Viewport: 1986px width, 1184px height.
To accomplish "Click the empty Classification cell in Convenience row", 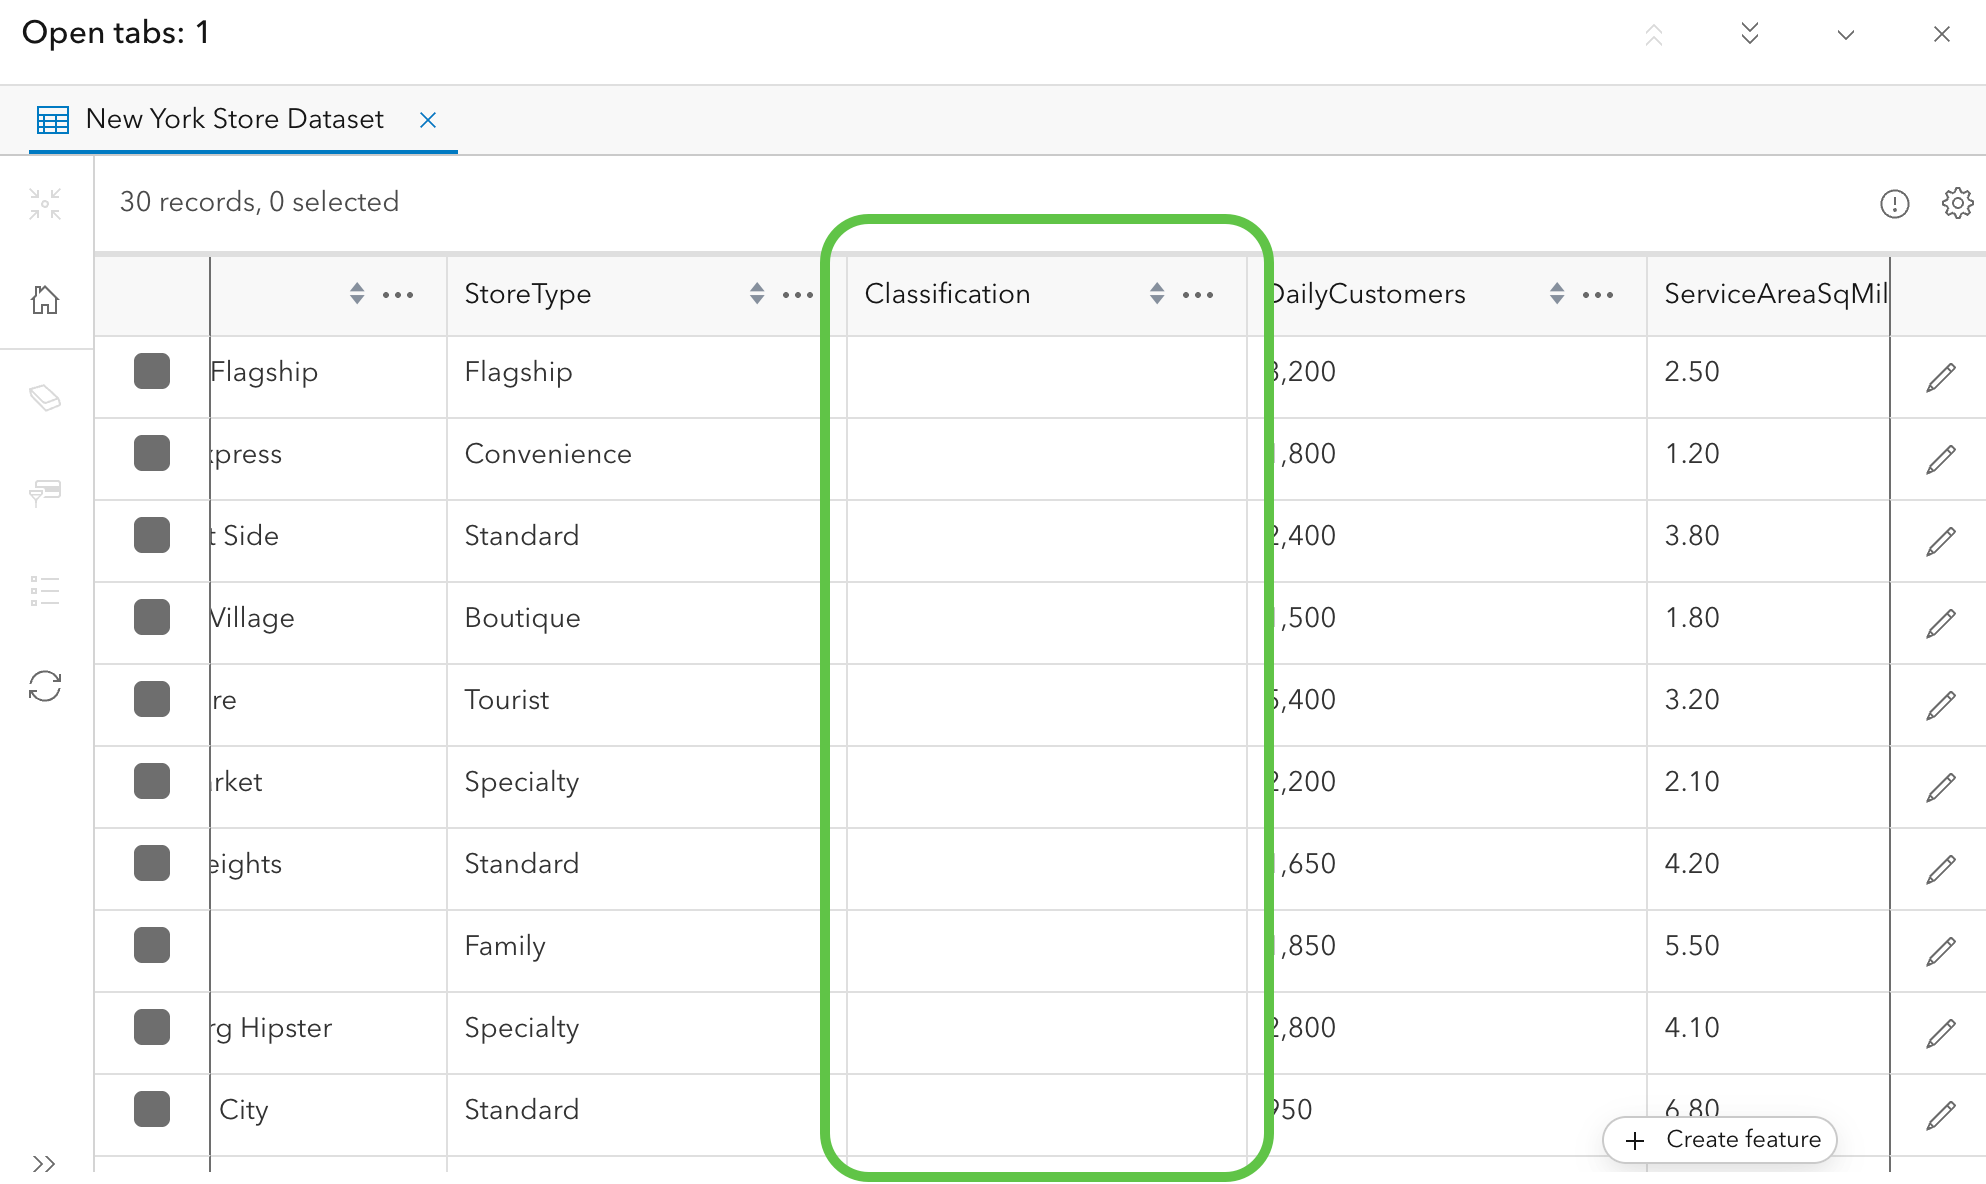I will (1046, 454).
